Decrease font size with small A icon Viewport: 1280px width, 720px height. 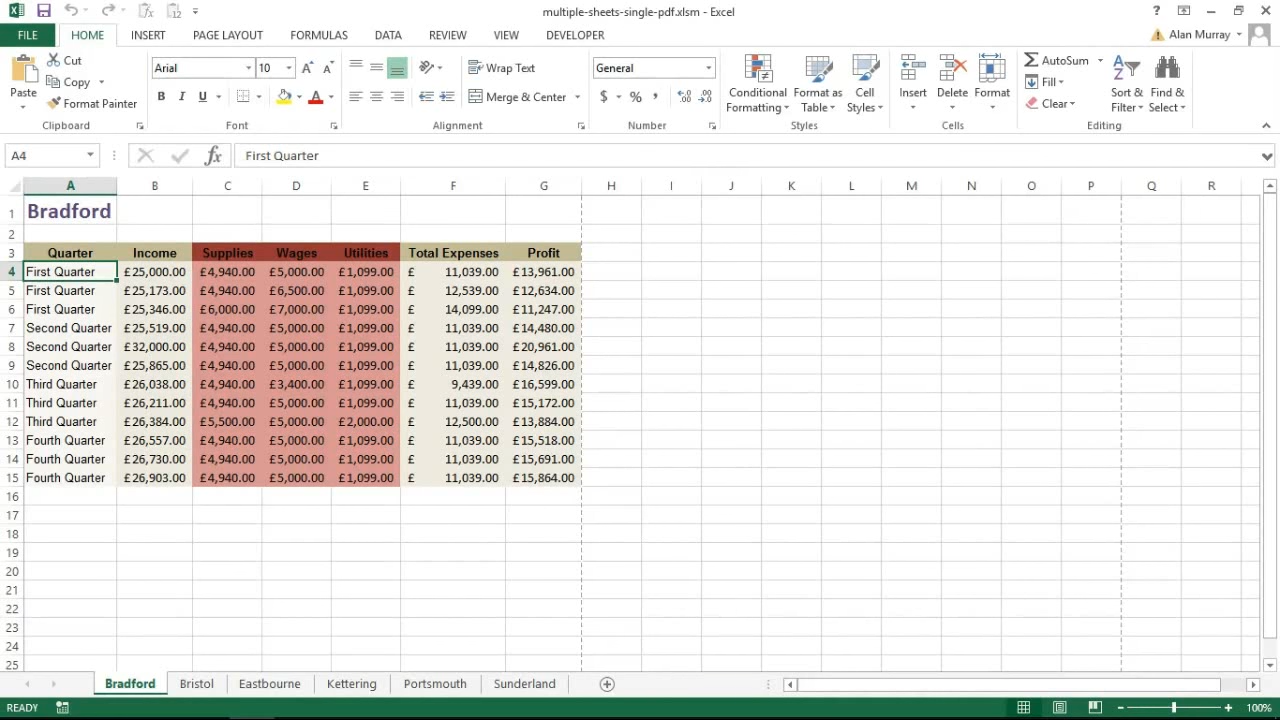327,68
